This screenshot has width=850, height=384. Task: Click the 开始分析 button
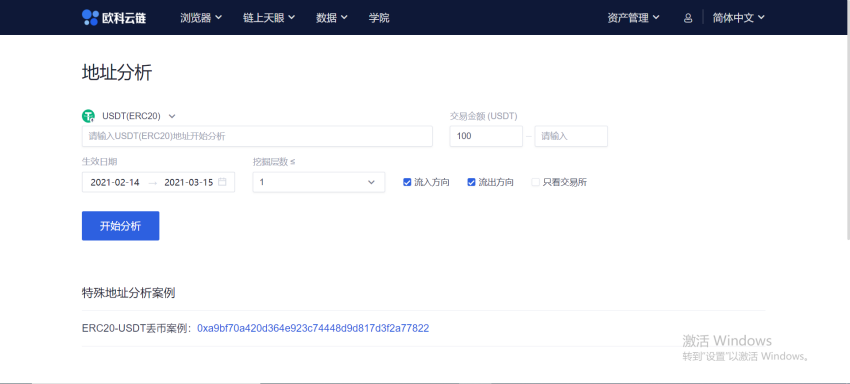pos(120,226)
